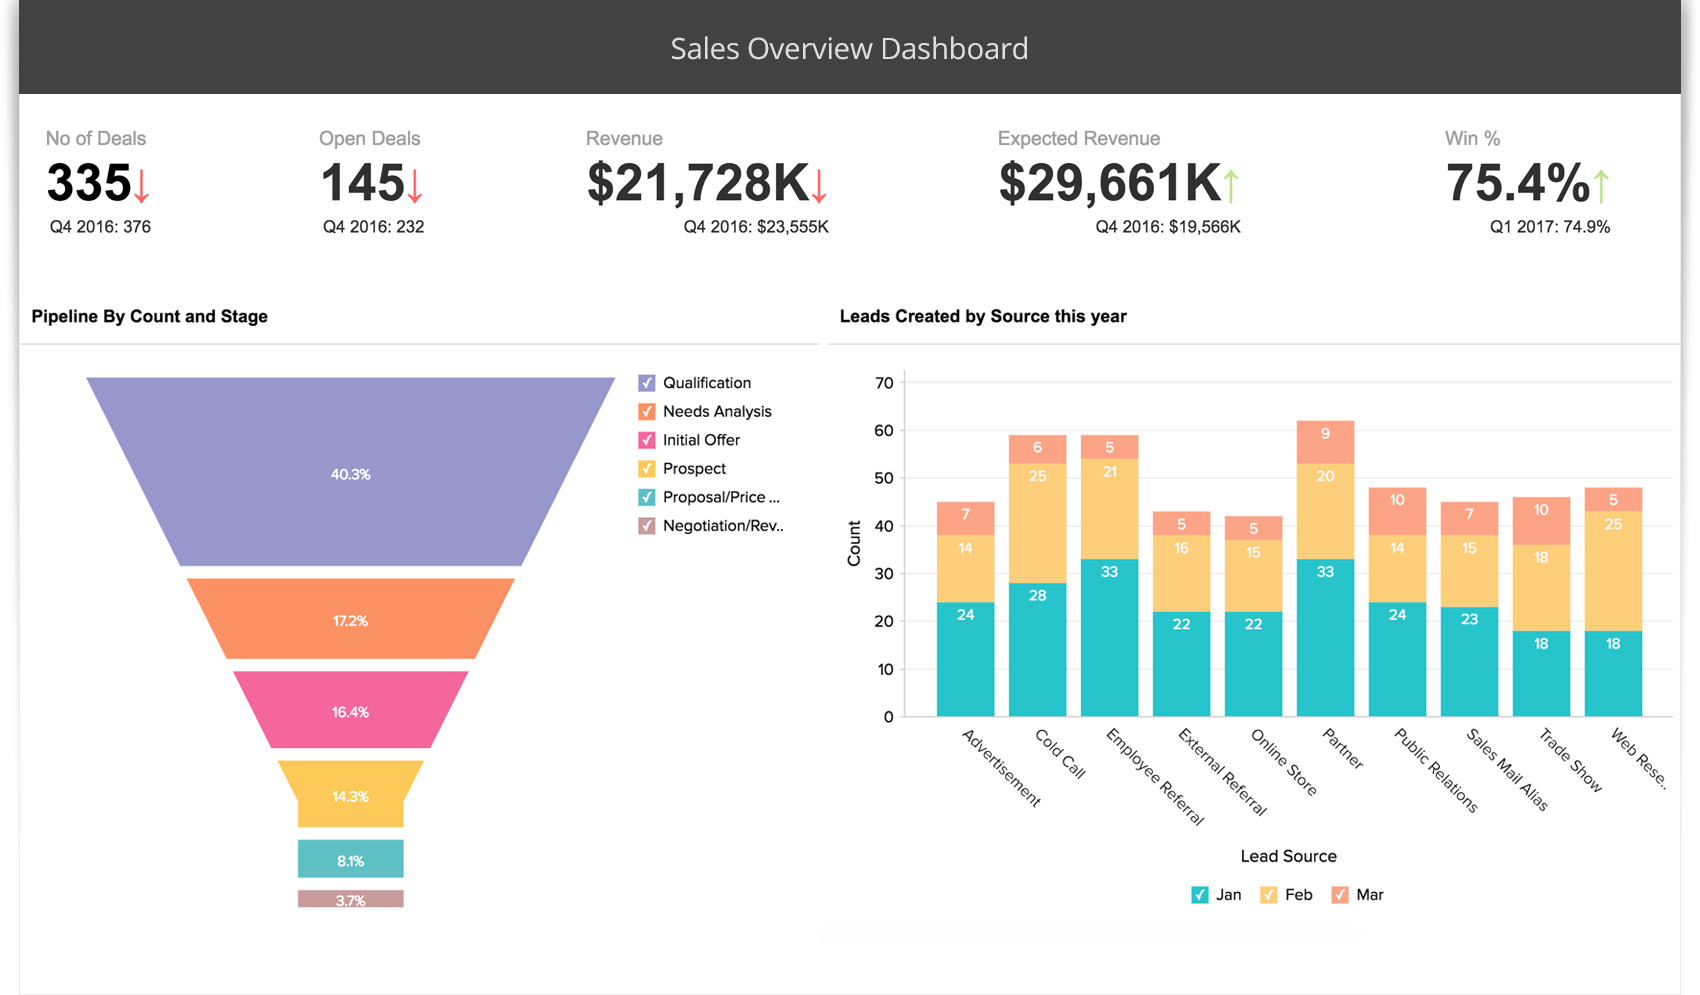Viewport: 1700px width, 995px height.
Task: Toggle the Feb series legend checkbox
Action: click(x=1269, y=895)
